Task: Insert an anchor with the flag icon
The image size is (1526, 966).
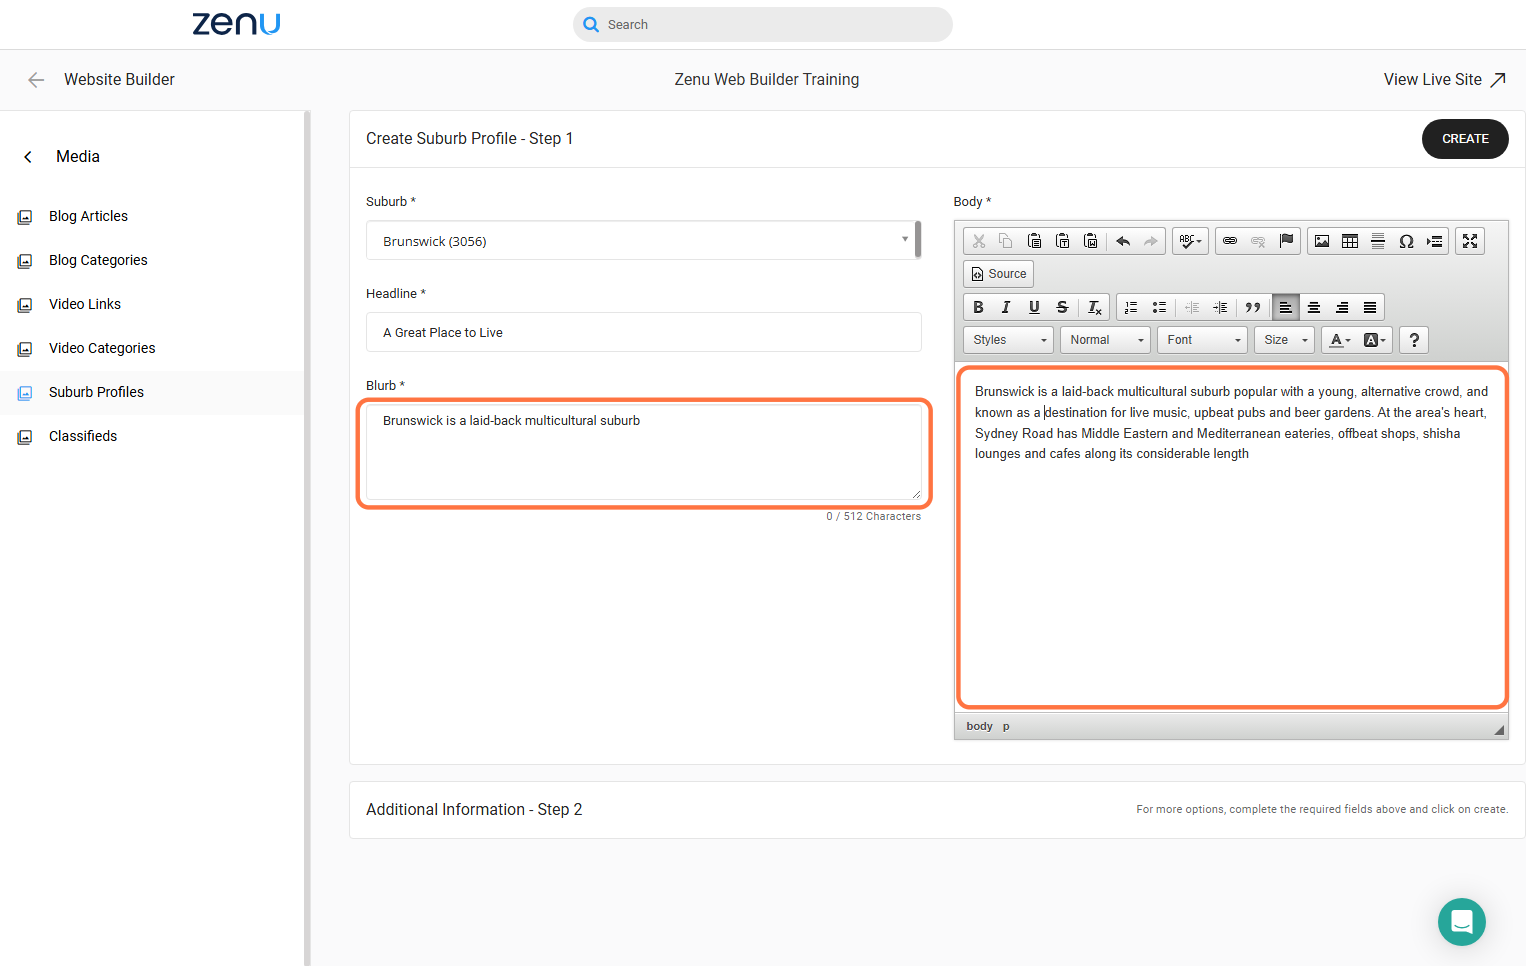Action: tap(1287, 241)
